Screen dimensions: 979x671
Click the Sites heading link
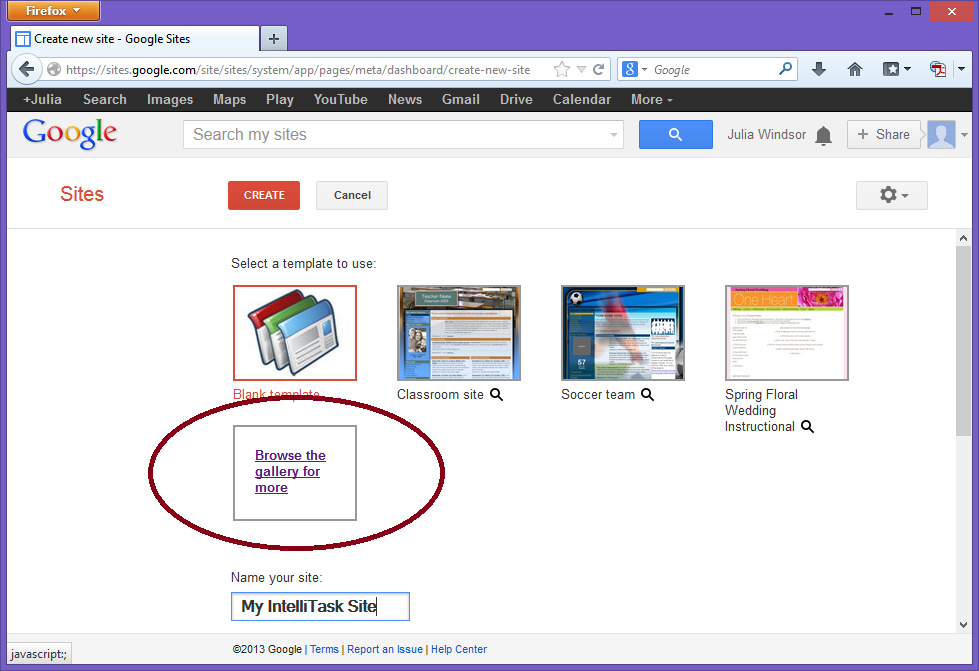82,194
